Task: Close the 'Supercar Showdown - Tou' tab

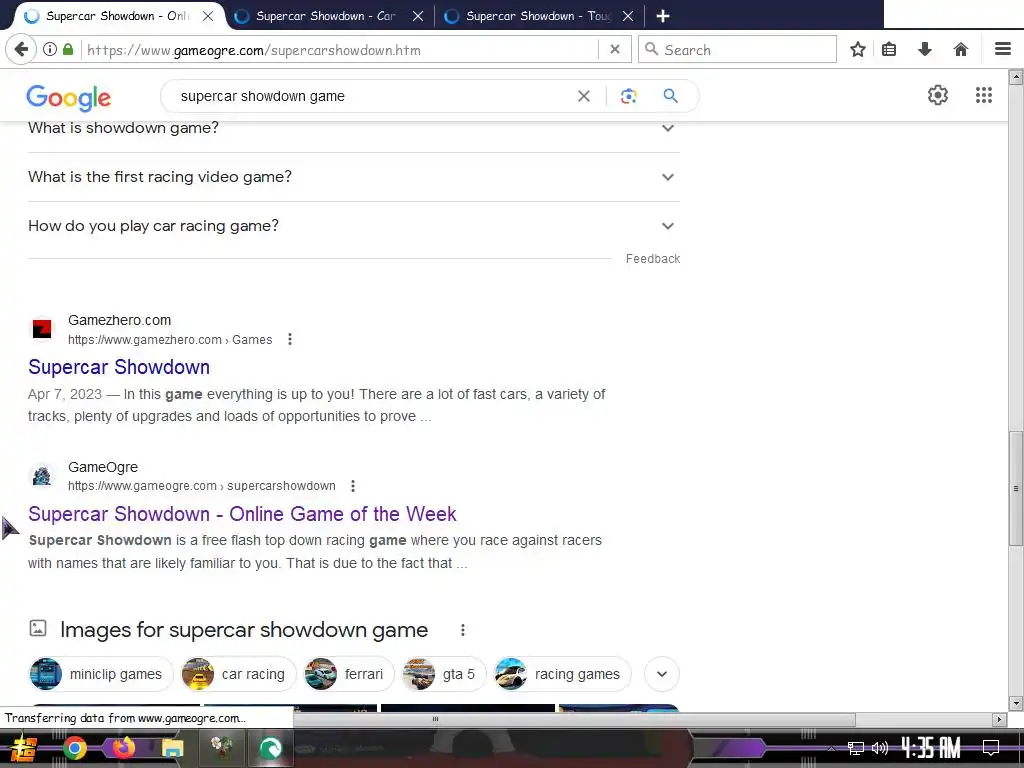Action: 628,16
